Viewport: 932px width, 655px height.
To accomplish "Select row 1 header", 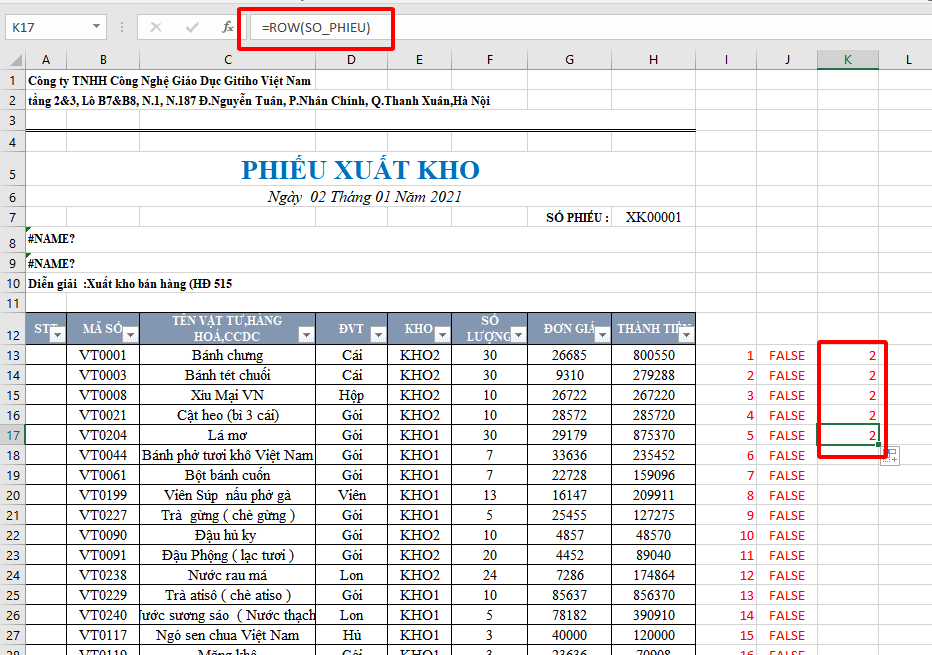I will coord(12,81).
